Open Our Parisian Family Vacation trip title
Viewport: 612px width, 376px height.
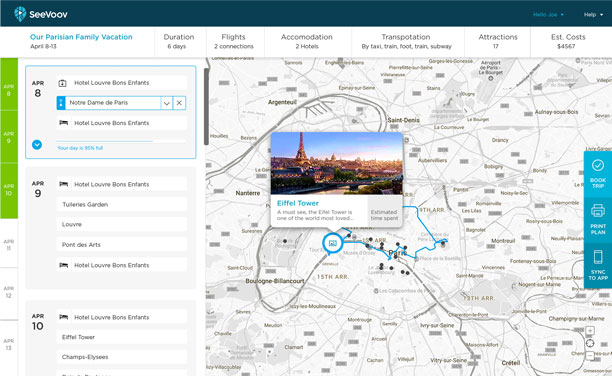pyautogui.click(x=81, y=37)
